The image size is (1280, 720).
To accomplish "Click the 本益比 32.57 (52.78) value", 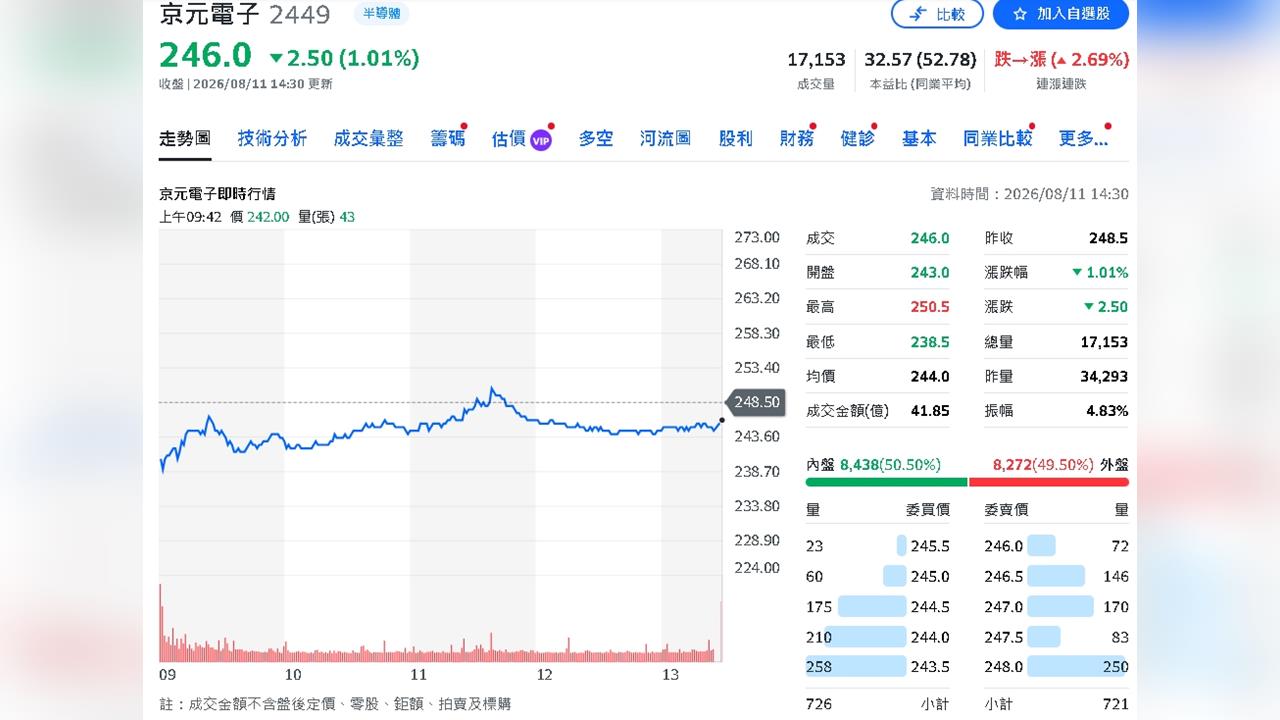I will tap(920, 60).
